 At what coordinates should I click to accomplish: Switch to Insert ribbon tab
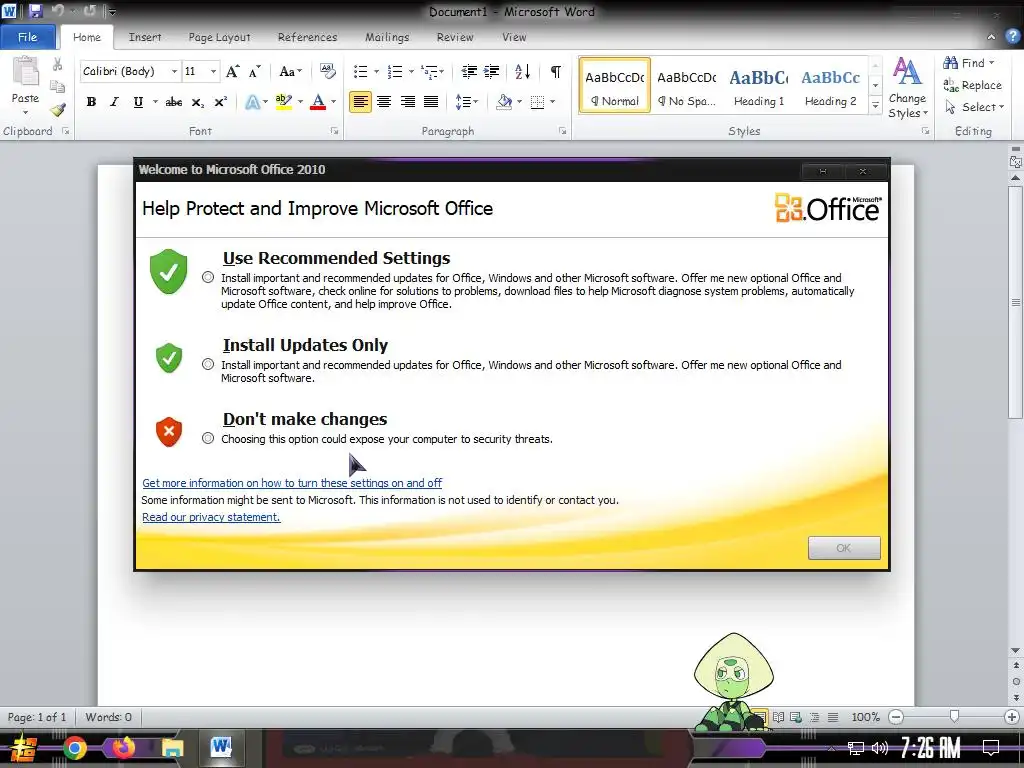click(x=145, y=37)
